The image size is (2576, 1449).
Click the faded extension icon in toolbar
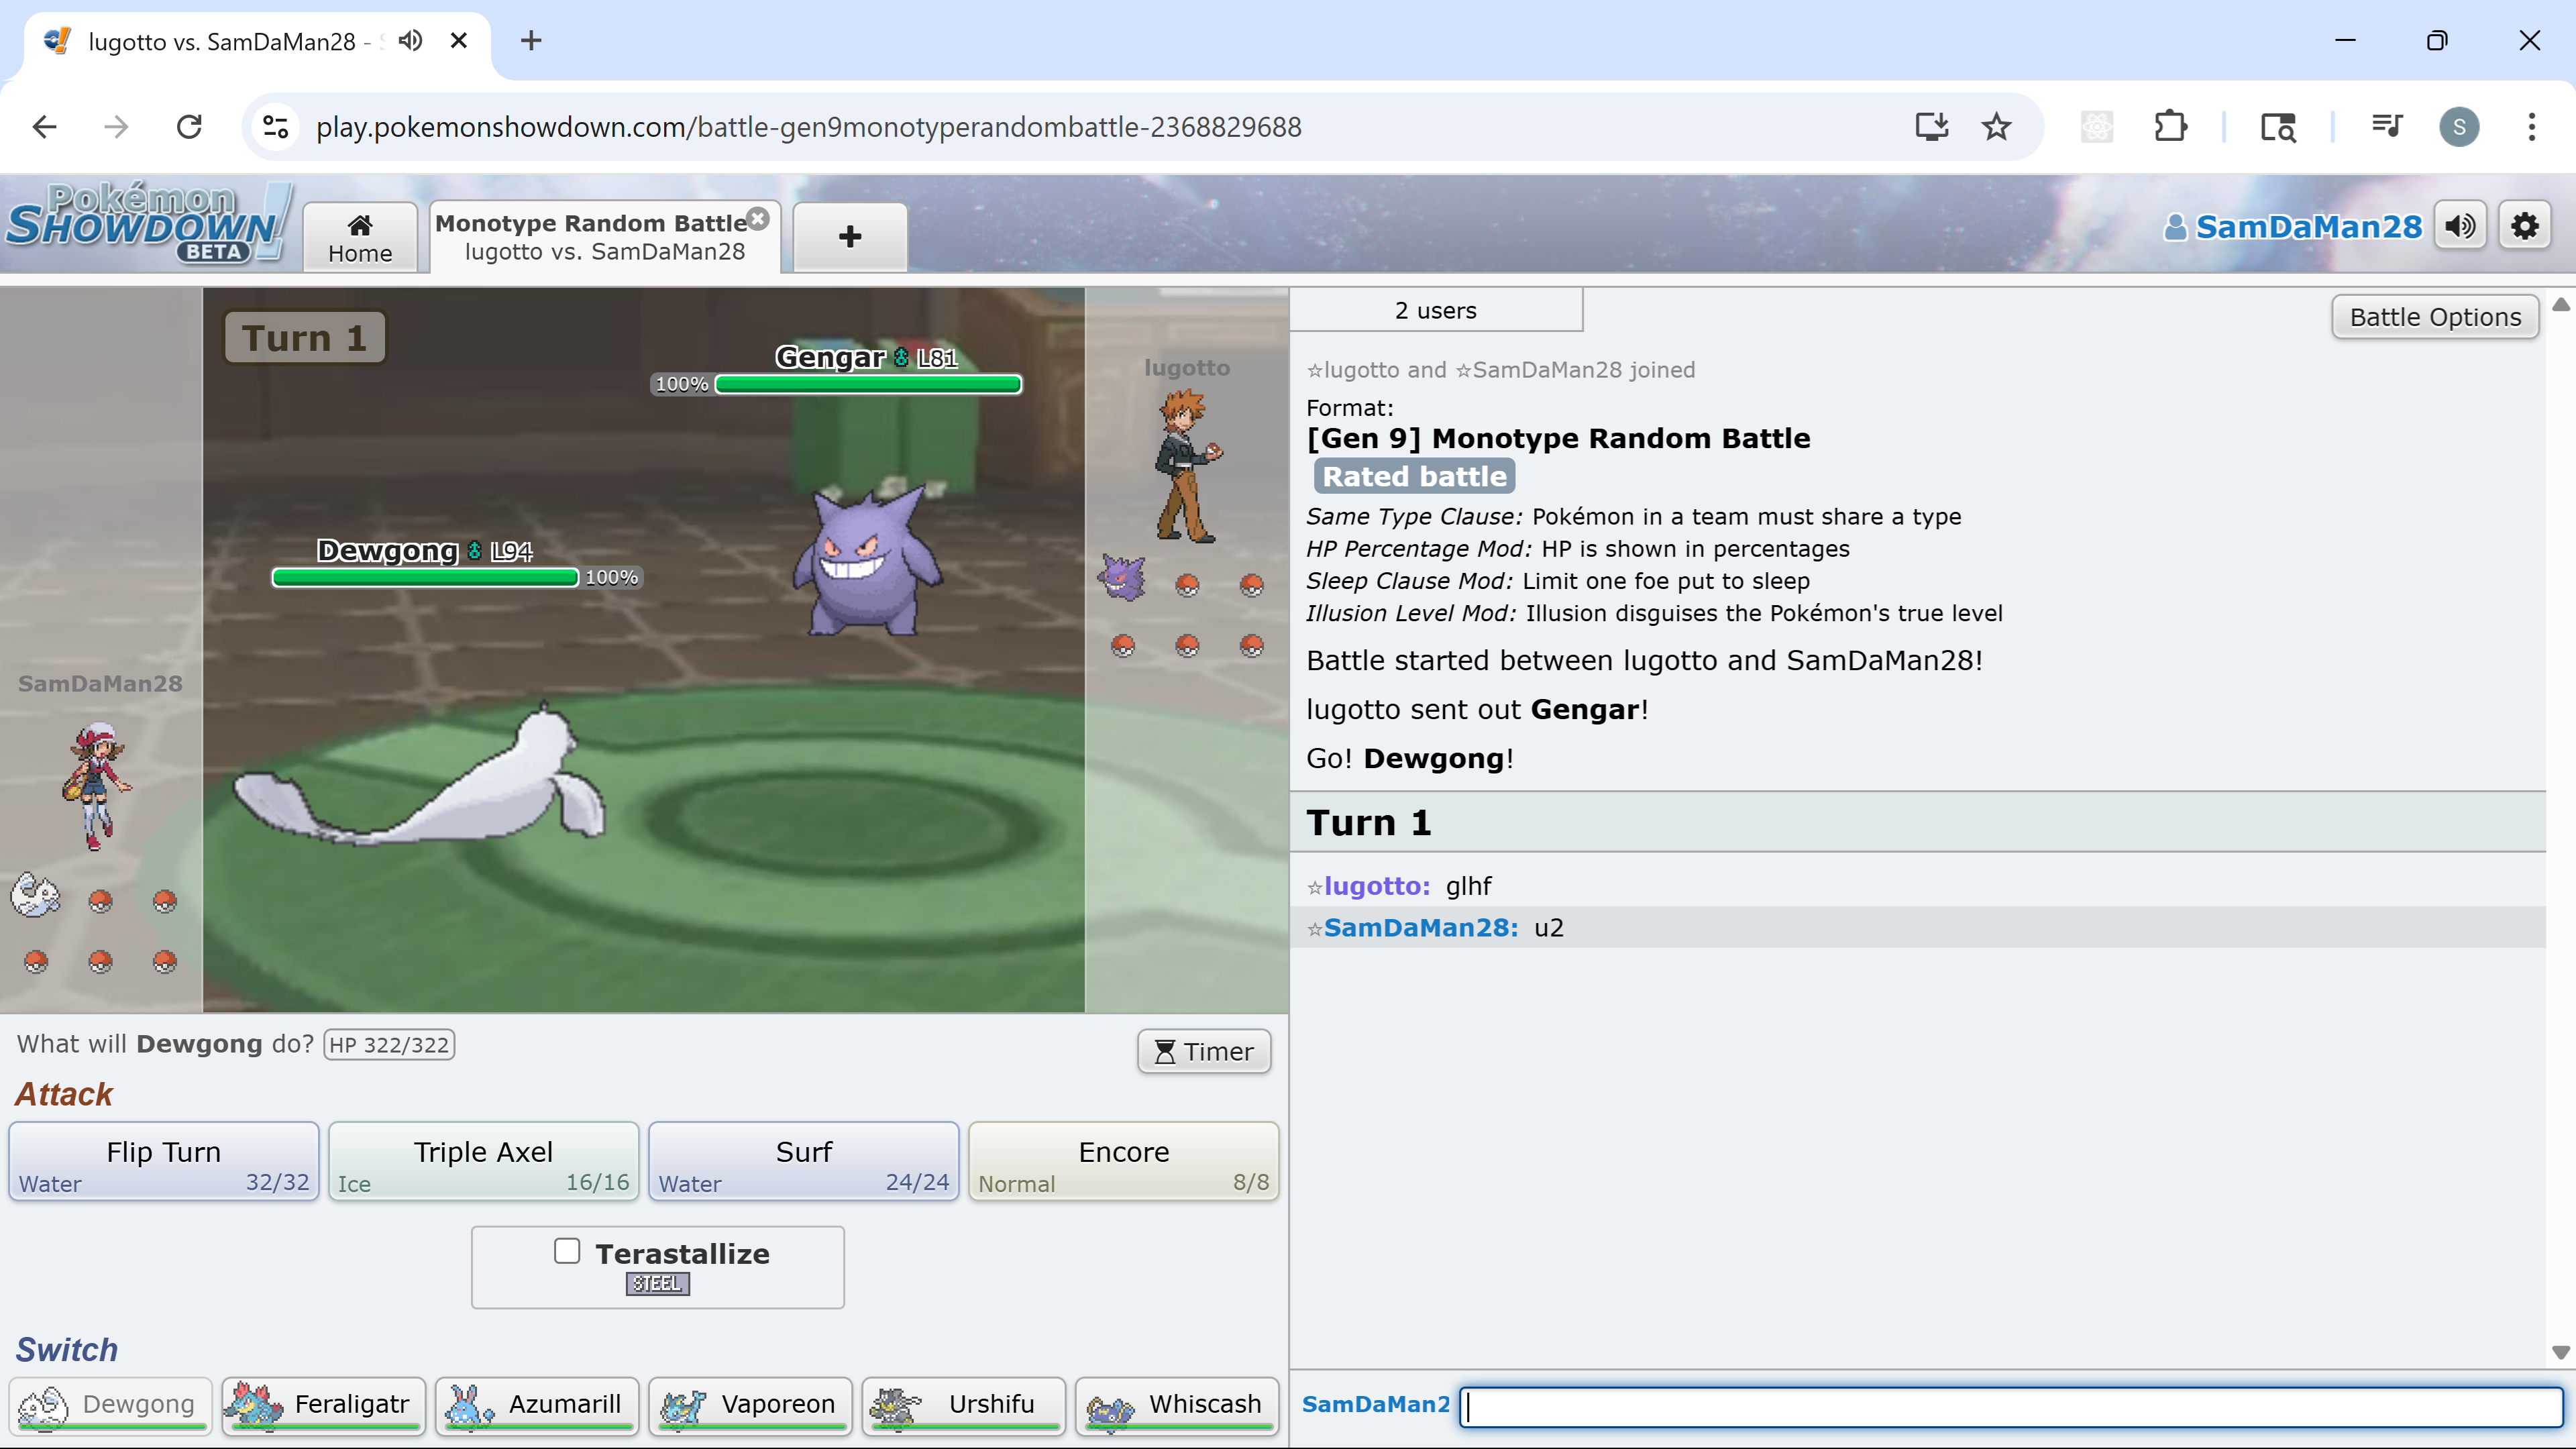coord(2097,127)
